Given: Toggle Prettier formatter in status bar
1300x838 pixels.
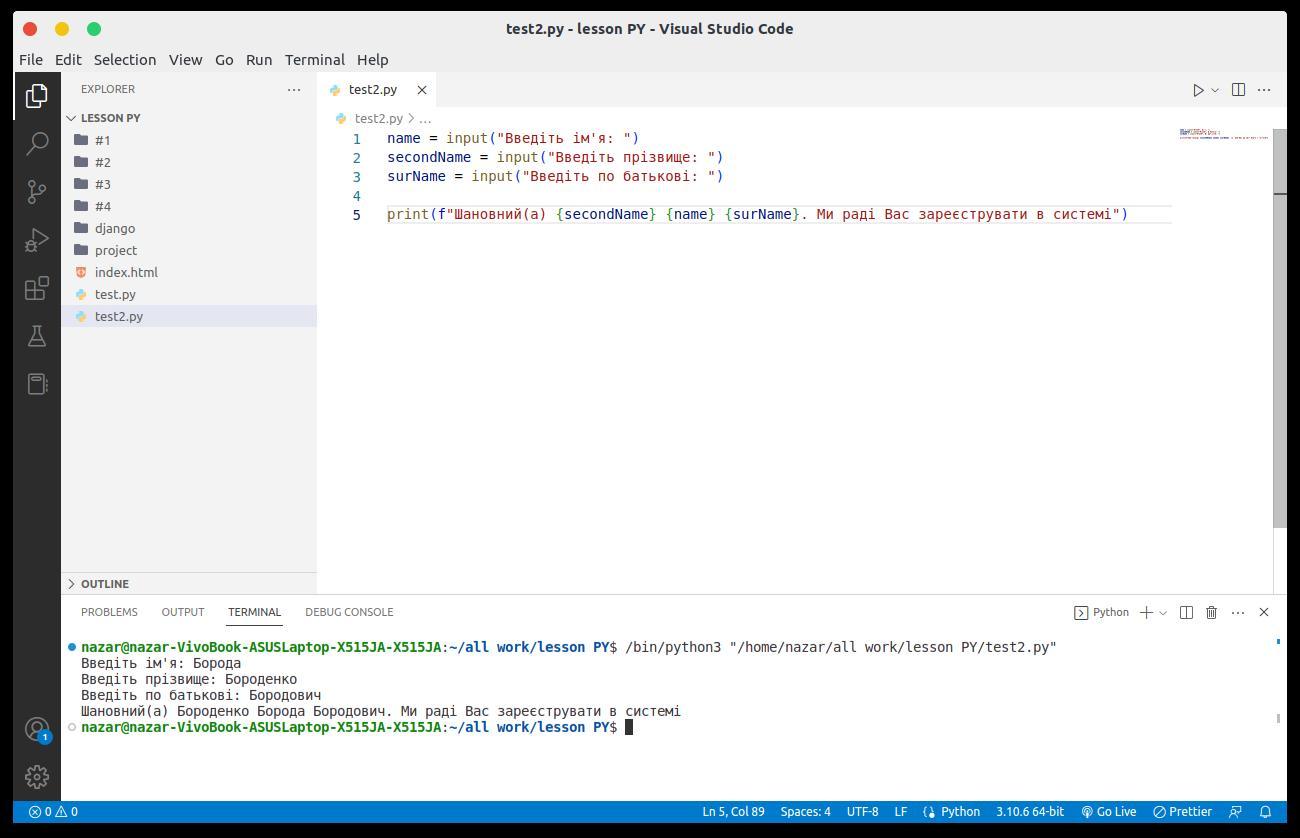Looking at the screenshot, I should pos(1182,812).
